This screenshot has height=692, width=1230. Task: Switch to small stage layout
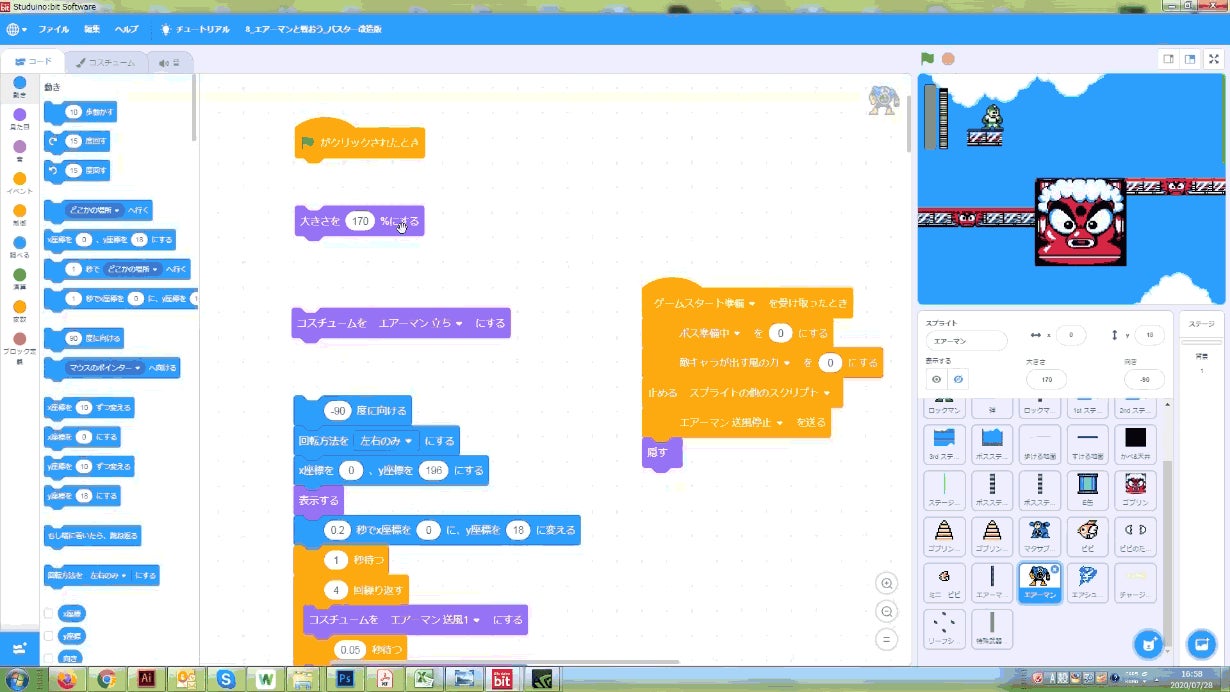(1168, 59)
